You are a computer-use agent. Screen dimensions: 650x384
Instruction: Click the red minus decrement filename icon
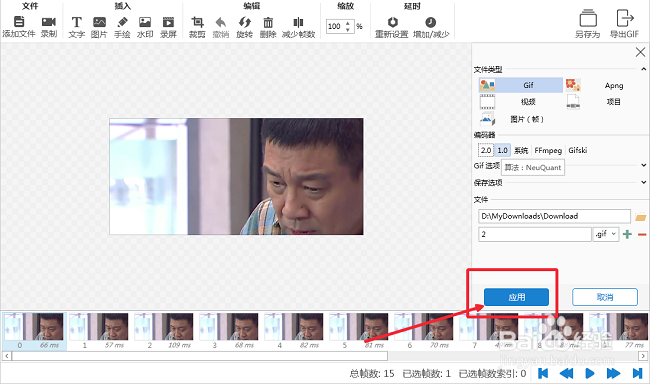tap(642, 235)
